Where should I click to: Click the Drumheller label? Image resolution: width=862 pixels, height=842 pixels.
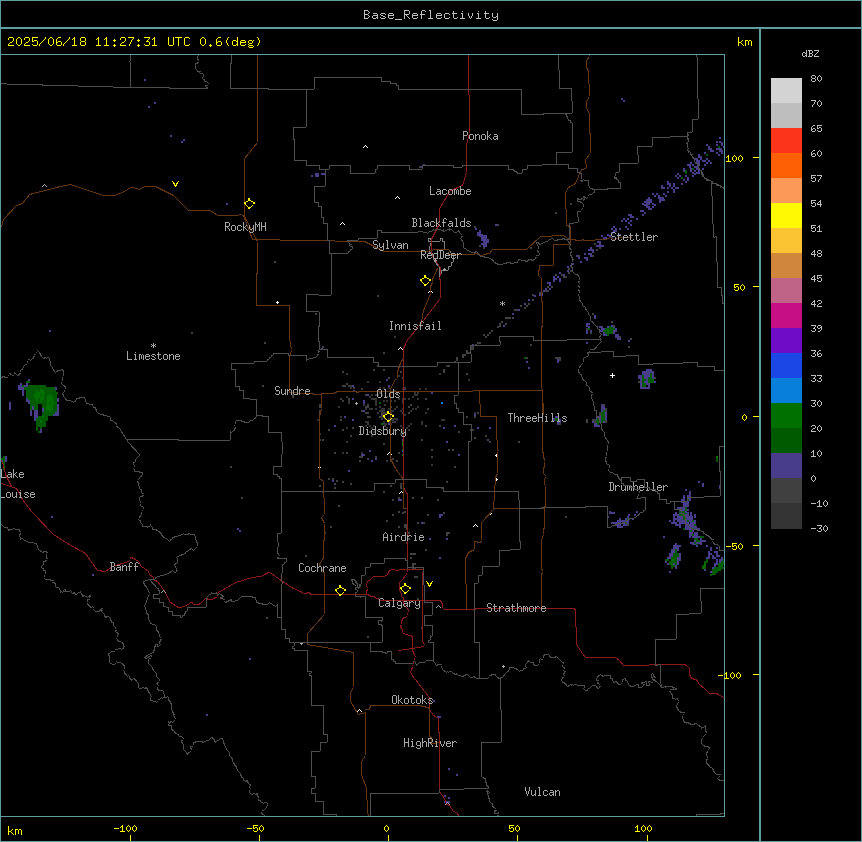(x=638, y=487)
